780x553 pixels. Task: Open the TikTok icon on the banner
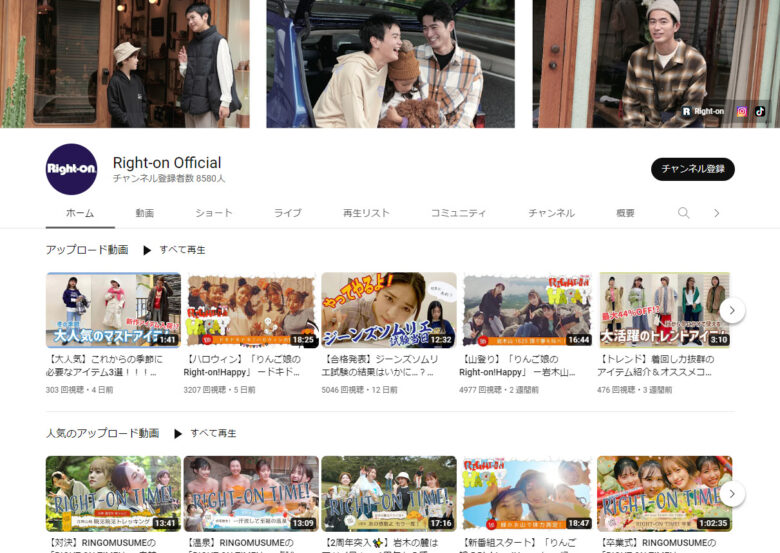(x=760, y=111)
